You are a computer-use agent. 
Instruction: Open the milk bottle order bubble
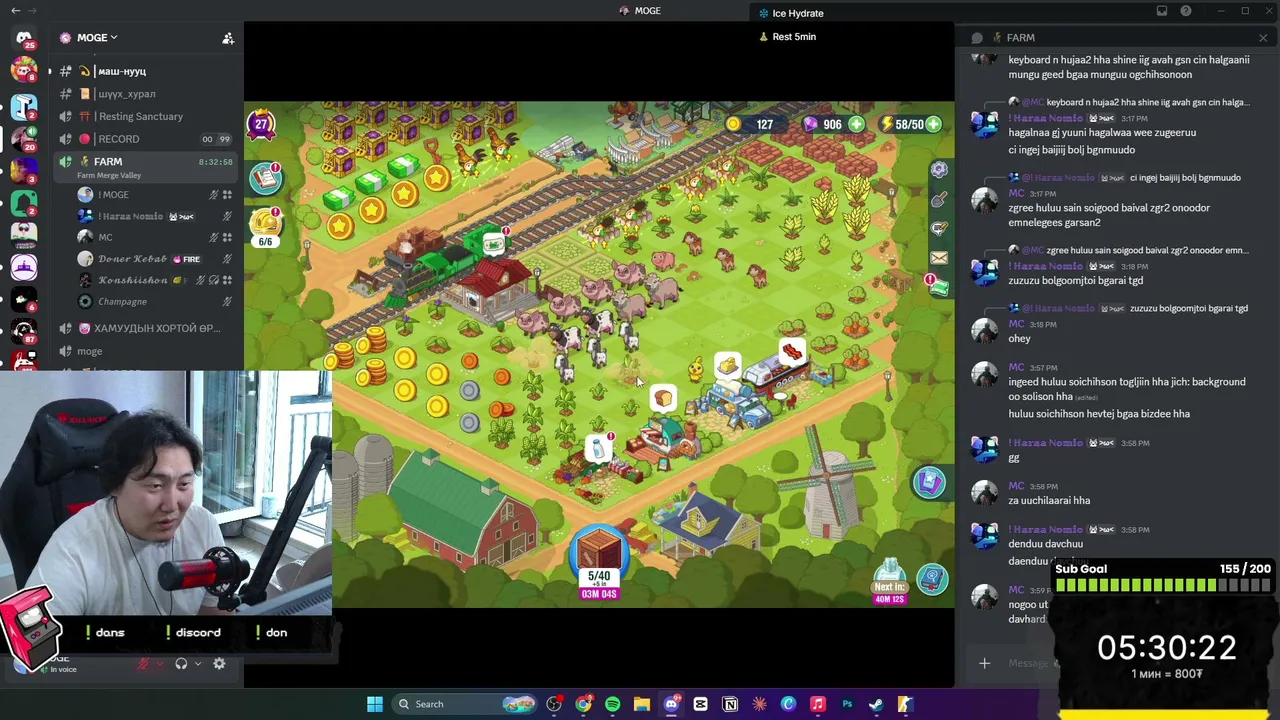tap(598, 448)
